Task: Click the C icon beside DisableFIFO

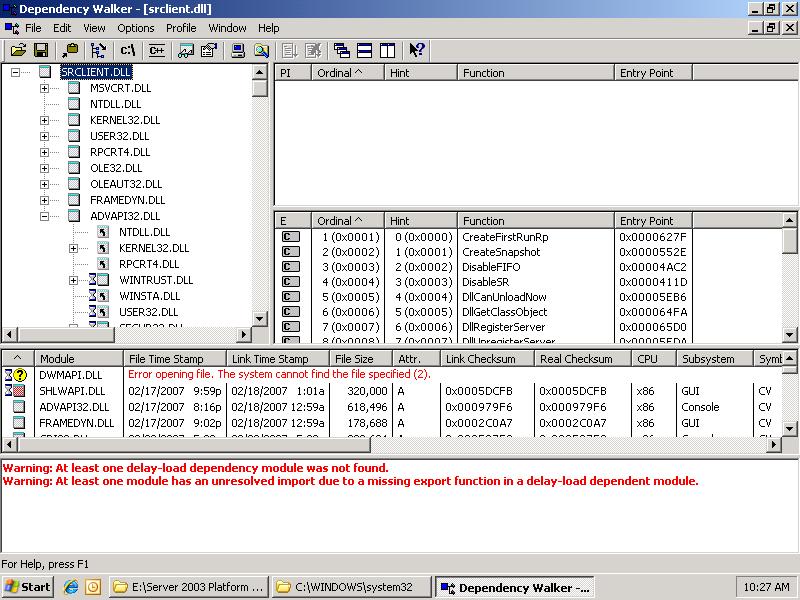Action: click(x=291, y=267)
